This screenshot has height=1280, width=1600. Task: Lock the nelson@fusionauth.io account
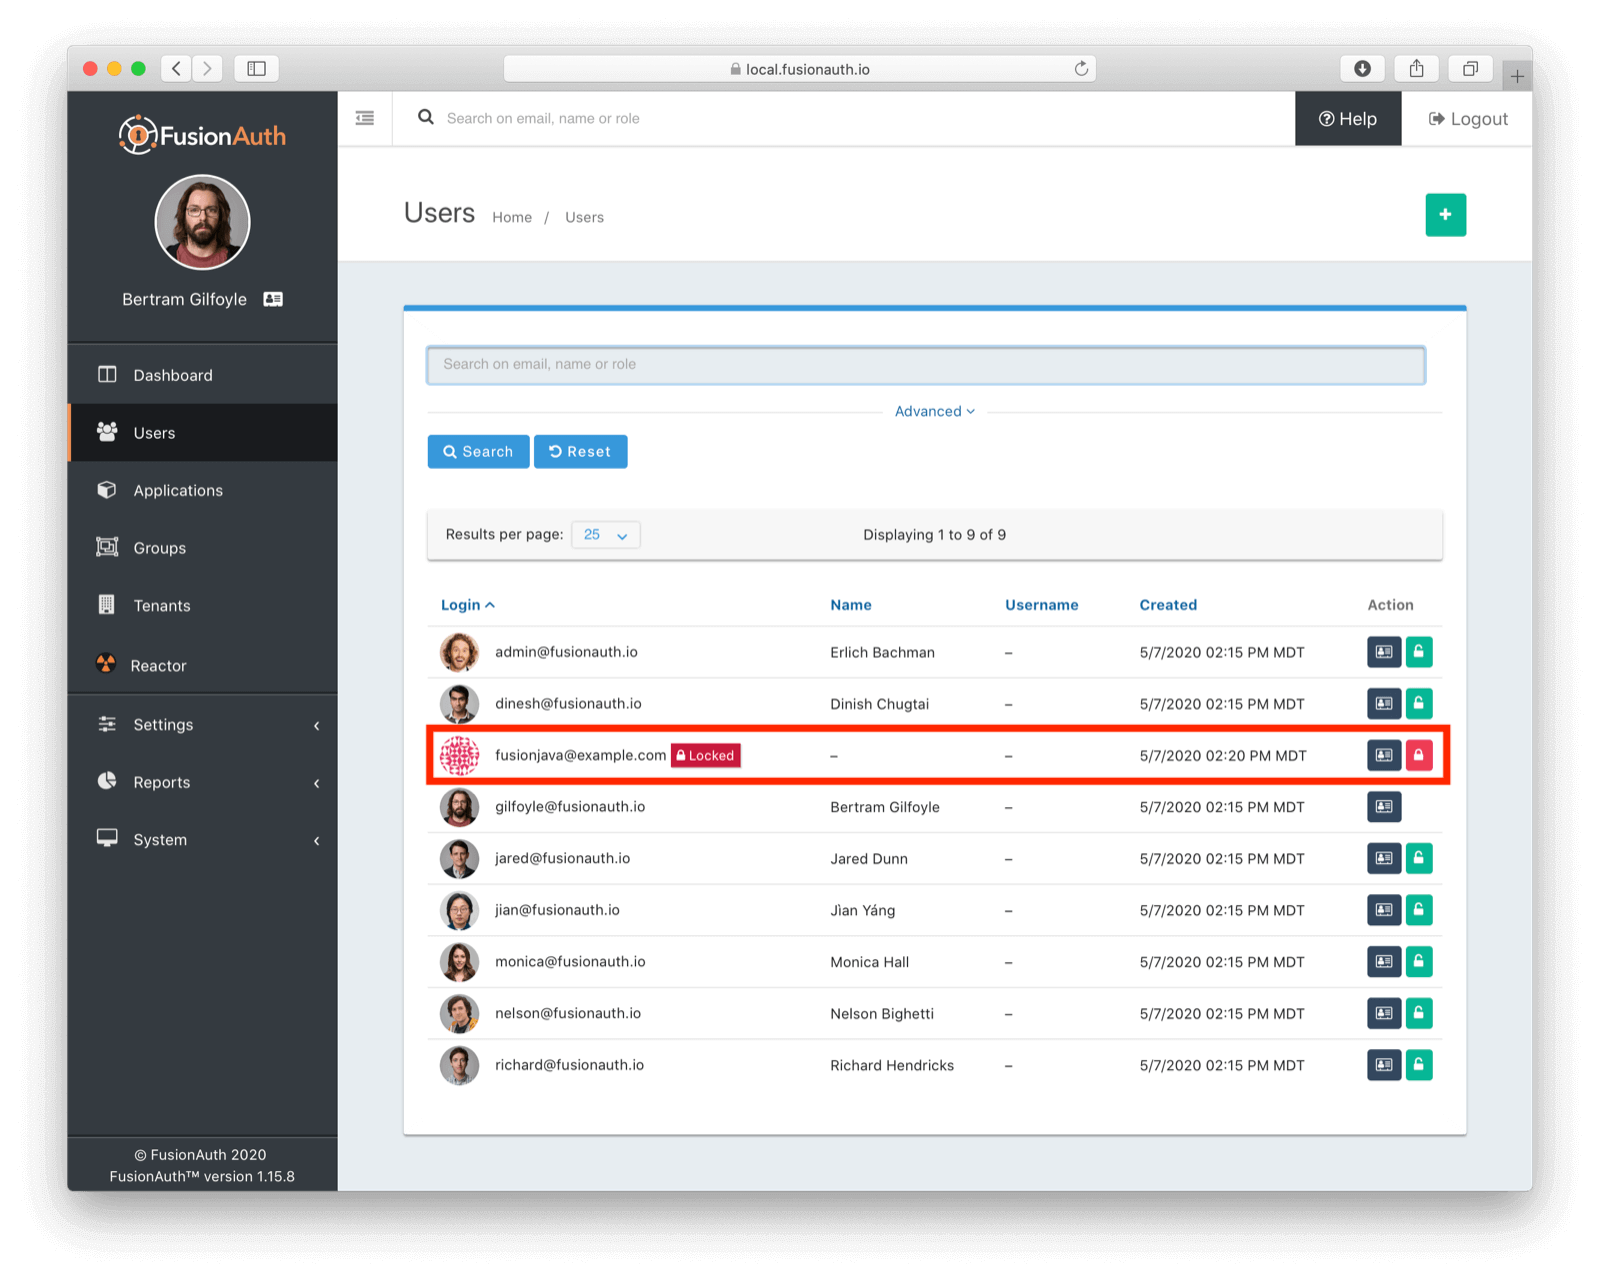tap(1419, 1013)
